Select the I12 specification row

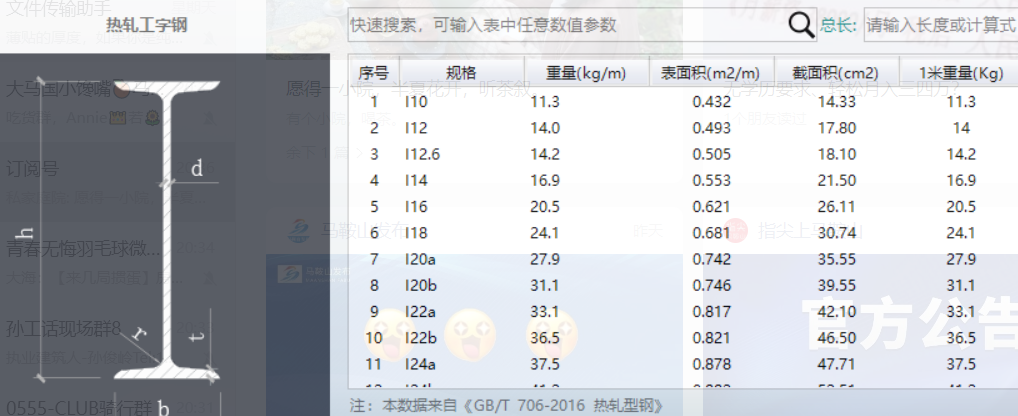click(683, 128)
